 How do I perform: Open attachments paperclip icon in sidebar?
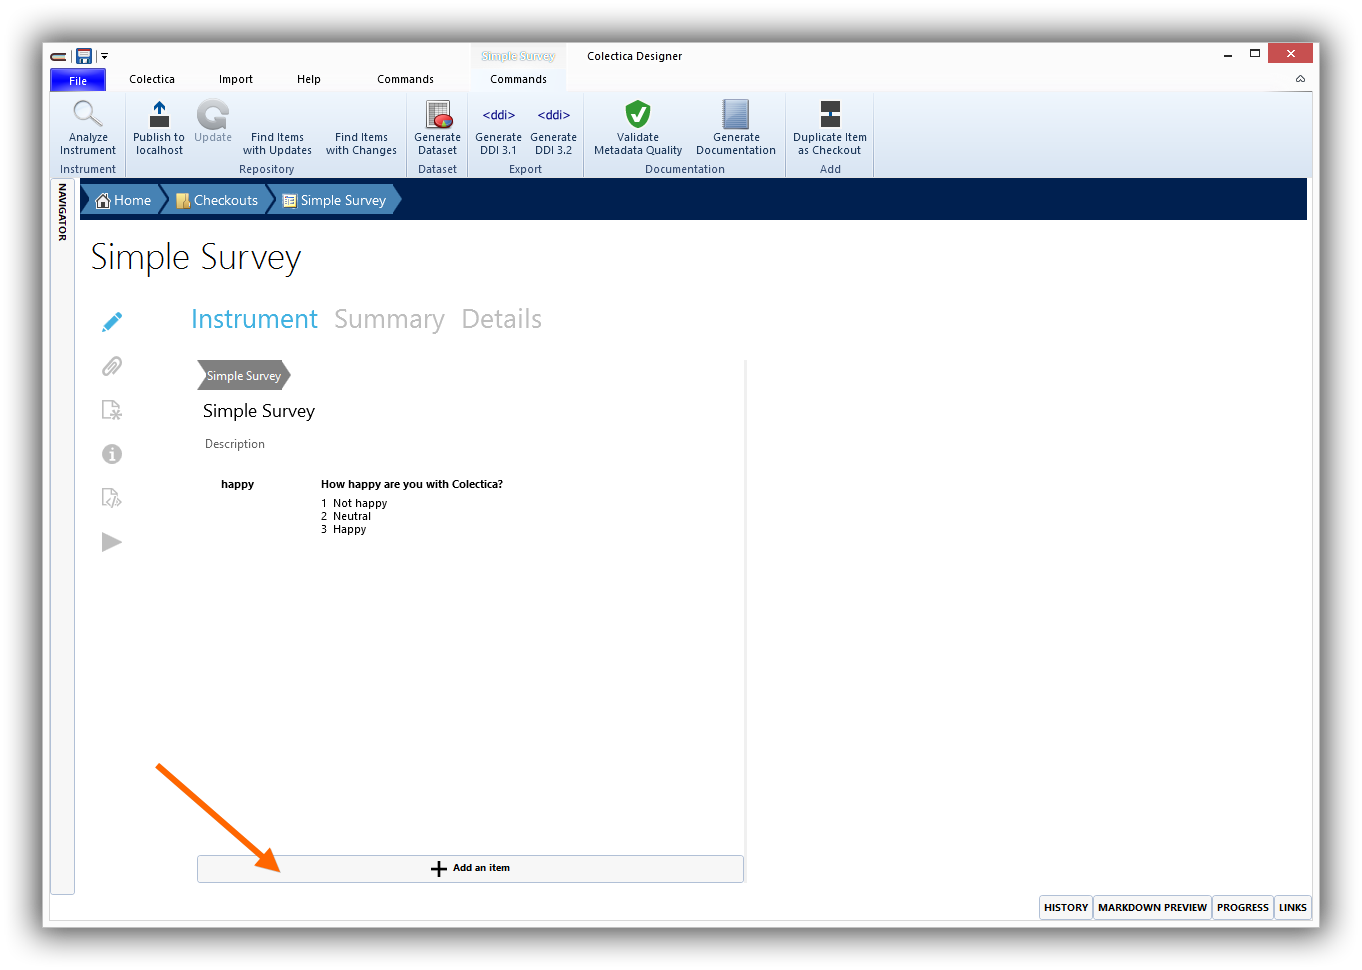(112, 366)
